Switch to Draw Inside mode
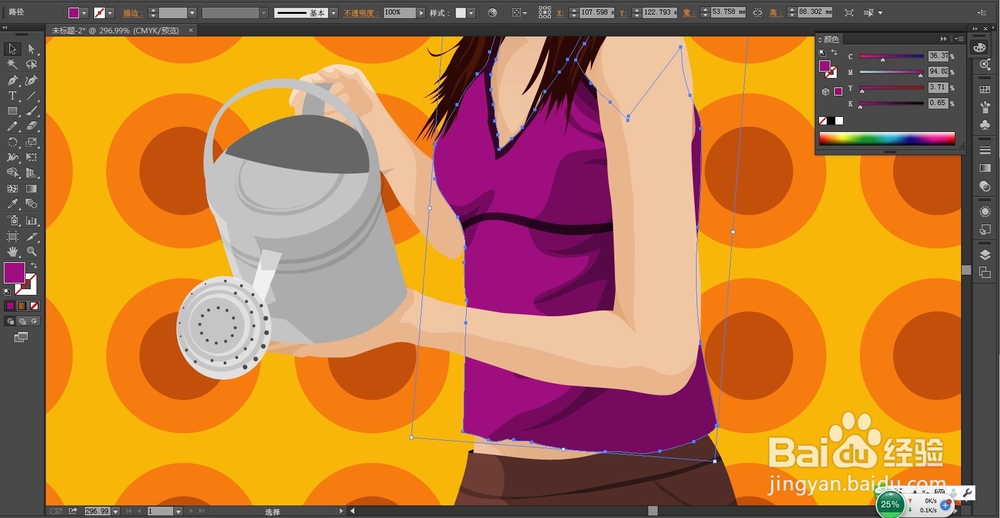The image size is (1000, 518). coord(34,321)
